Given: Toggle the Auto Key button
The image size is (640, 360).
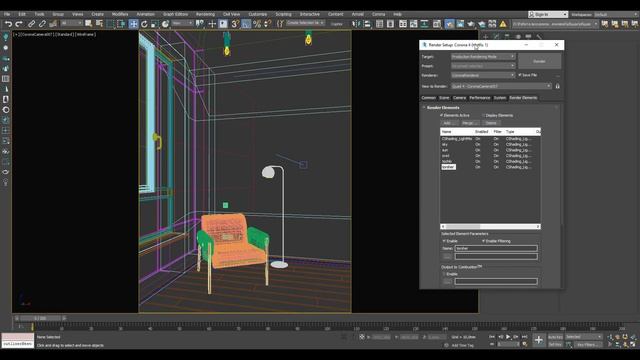Looking at the screenshot, I should pos(555,337).
